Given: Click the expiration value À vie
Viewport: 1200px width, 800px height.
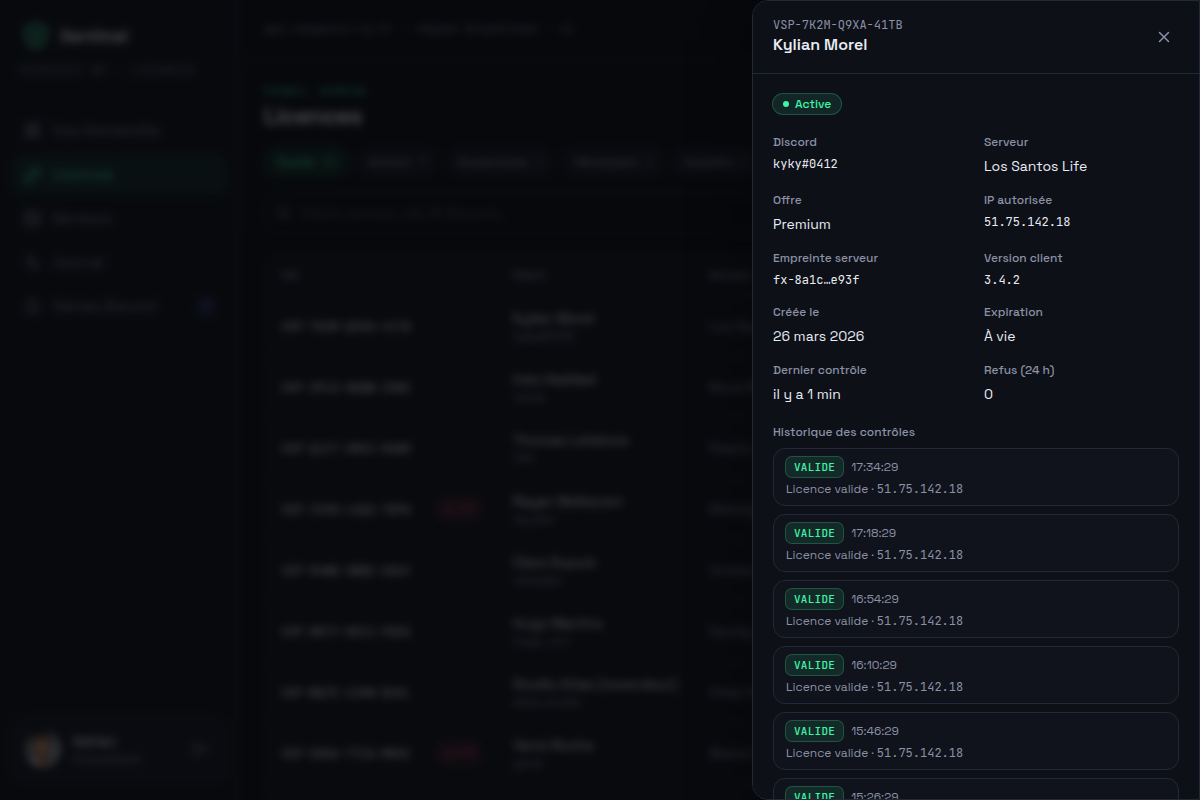Looking at the screenshot, I should tap(1000, 336).
